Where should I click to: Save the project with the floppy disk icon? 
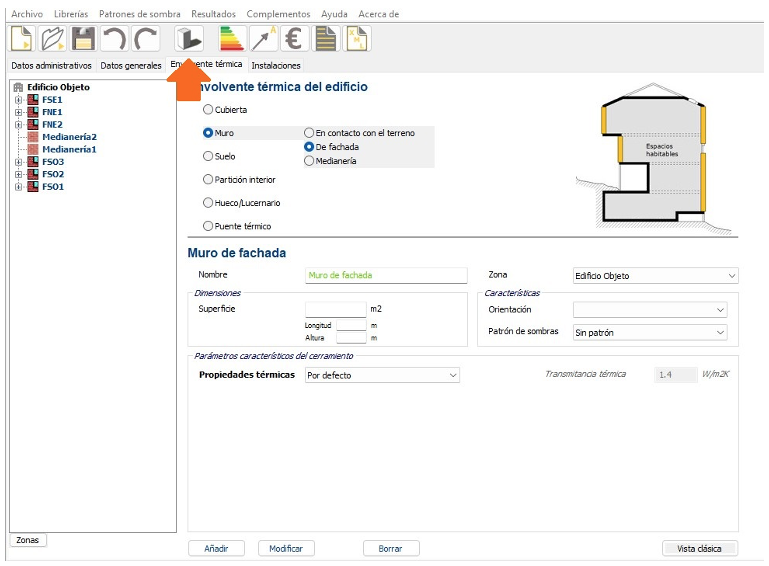[84, 38]
